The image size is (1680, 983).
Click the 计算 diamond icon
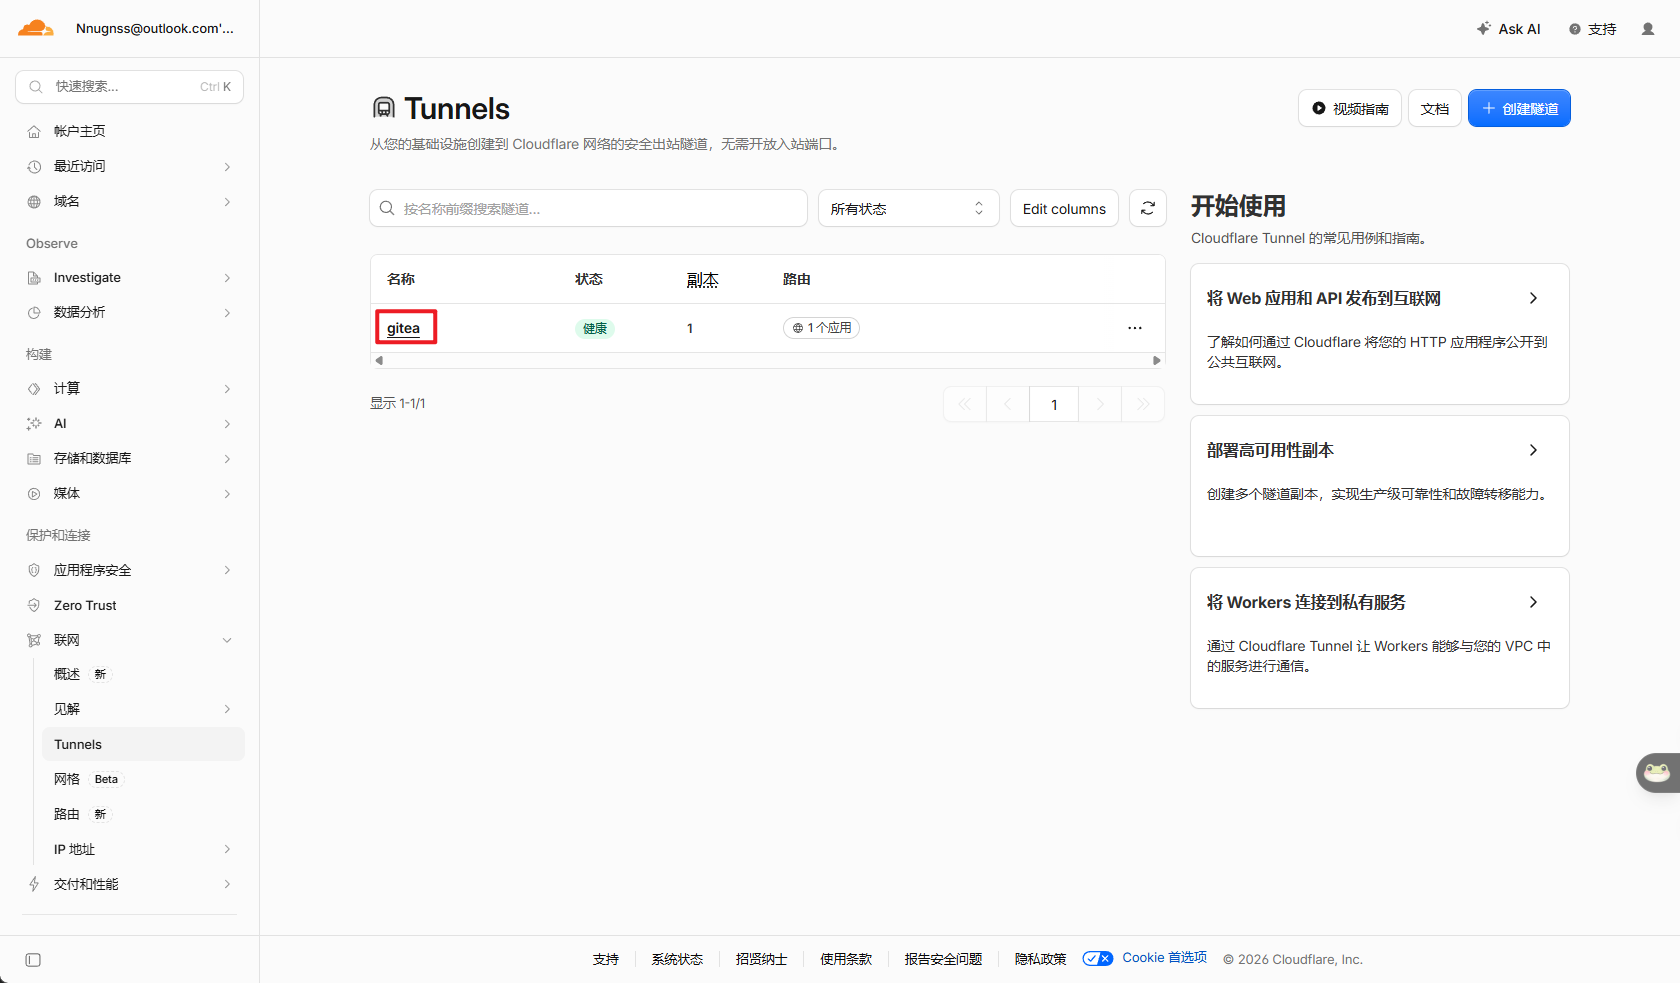(34, 389)
